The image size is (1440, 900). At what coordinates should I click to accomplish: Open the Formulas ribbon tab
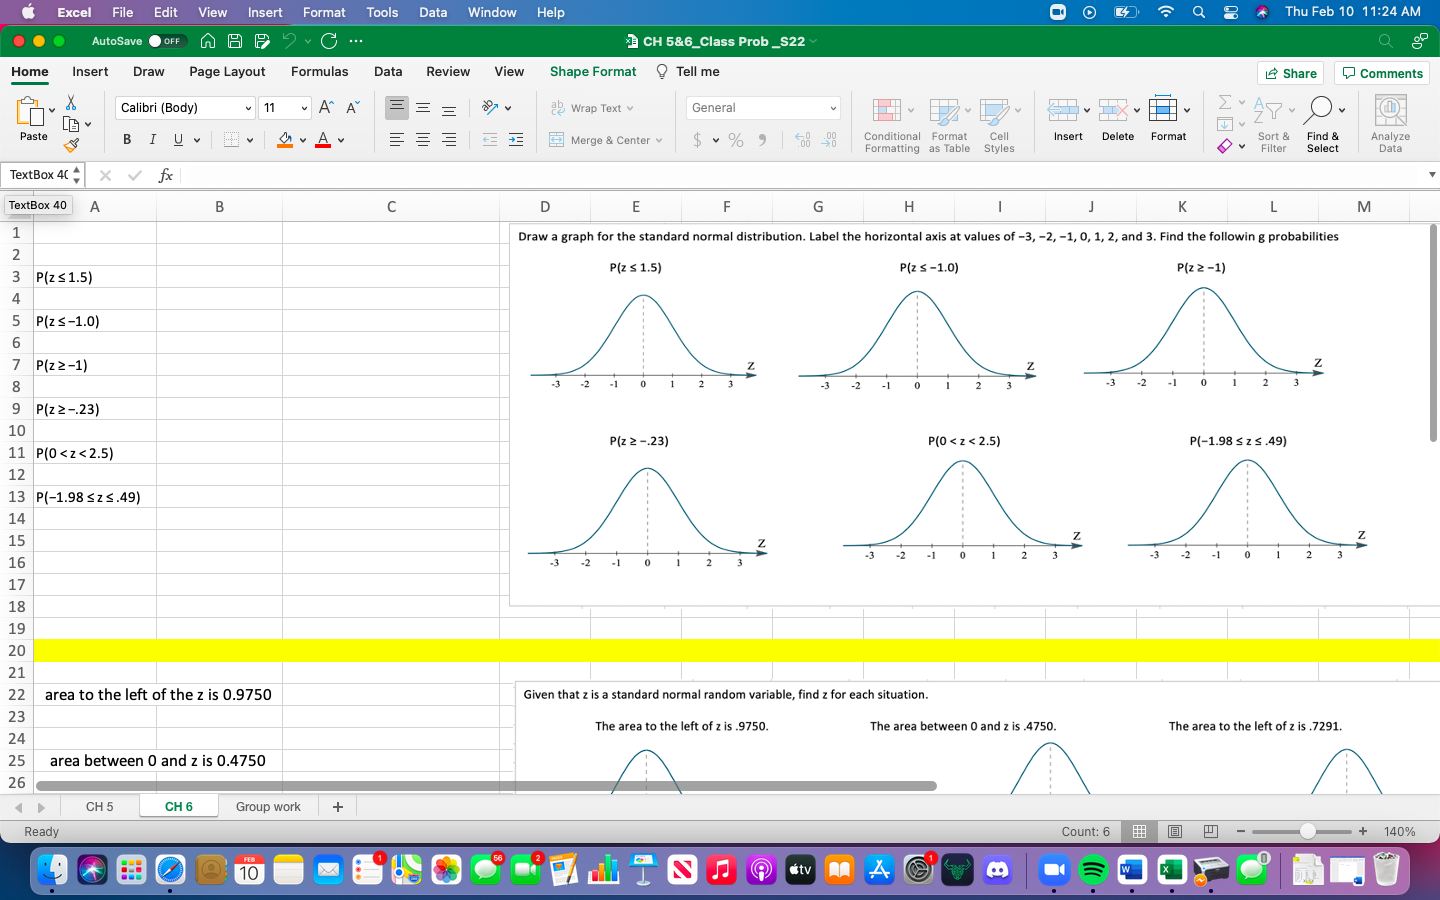pos(319,71)
